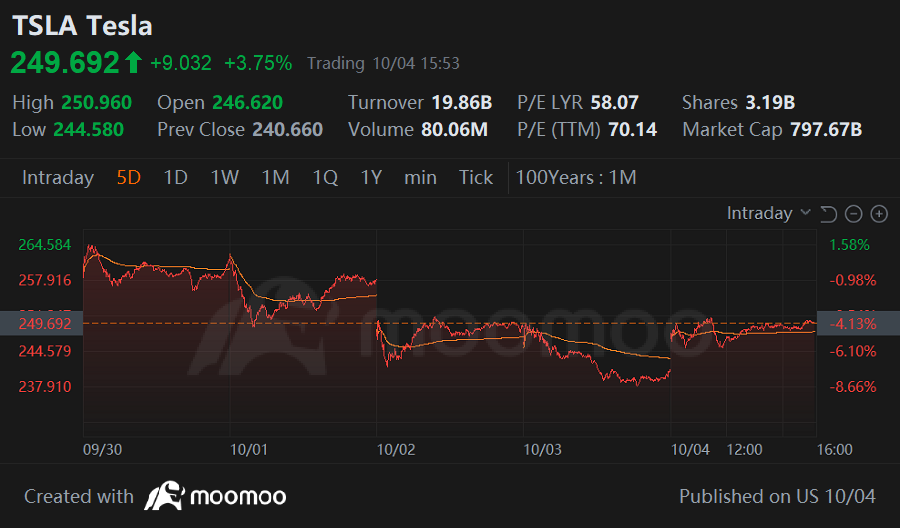Click the 09/30 date axis label
This screenshot has width=900, height=528.
[103, 449]
